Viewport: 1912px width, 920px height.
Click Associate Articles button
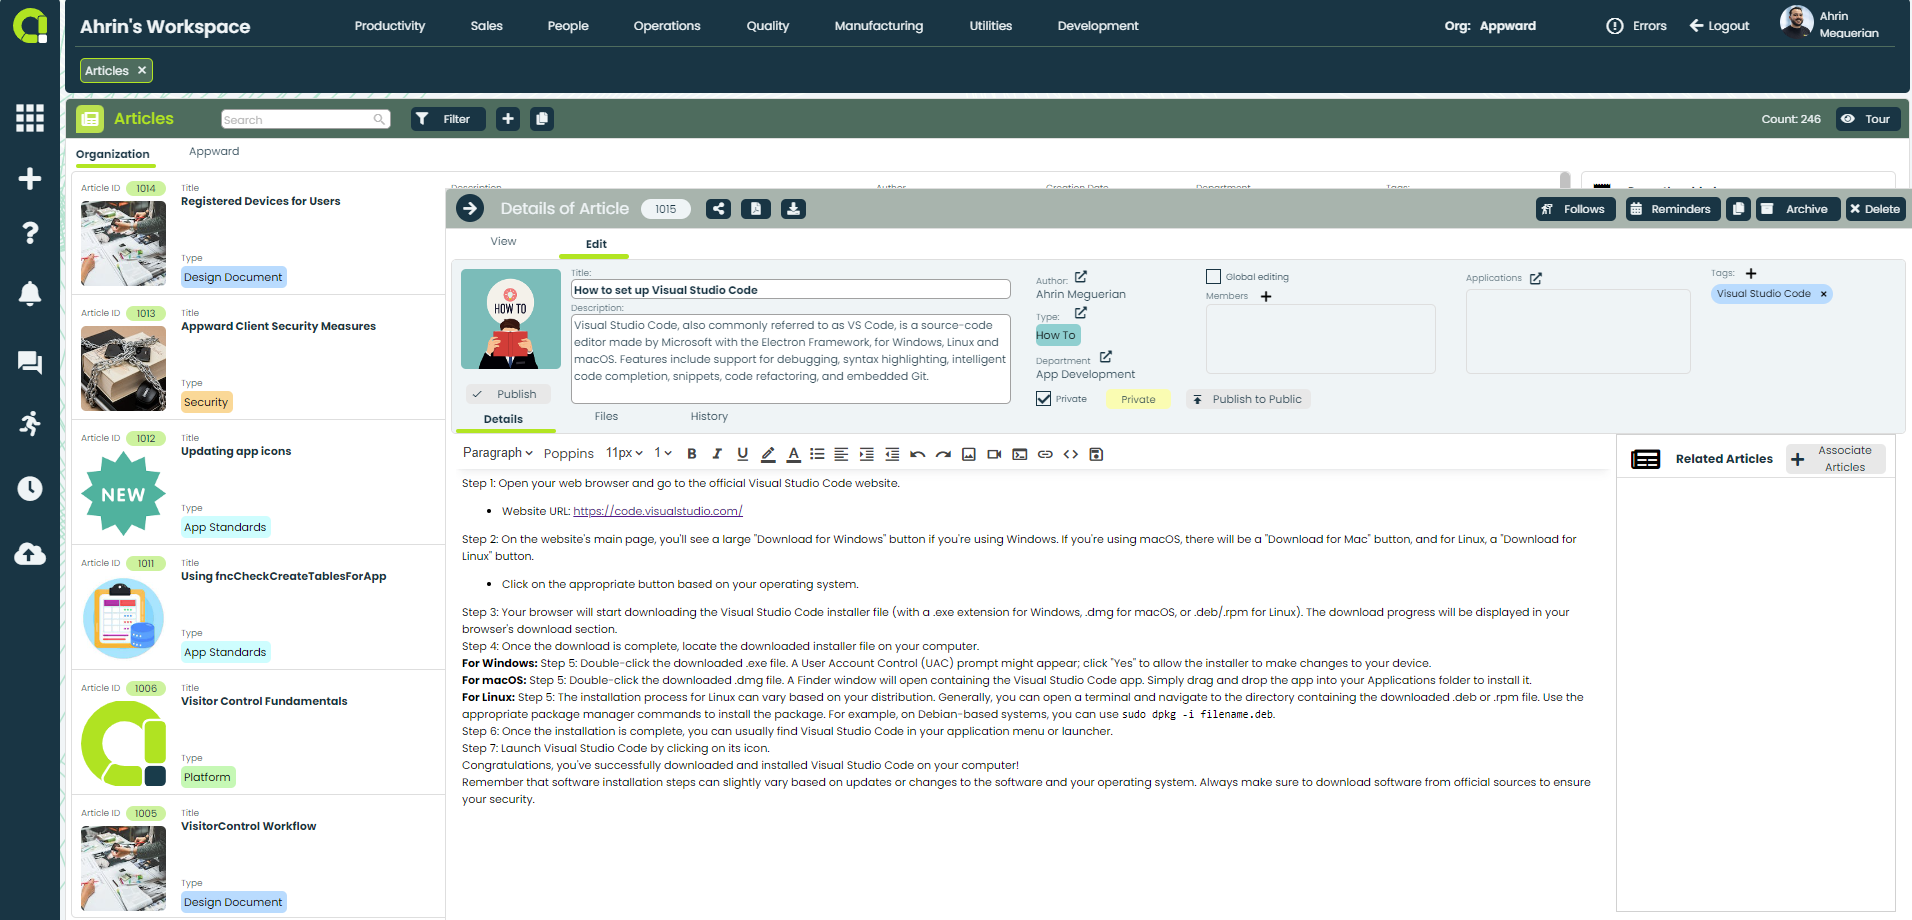pyautogui.click(x=1836, y=459)
